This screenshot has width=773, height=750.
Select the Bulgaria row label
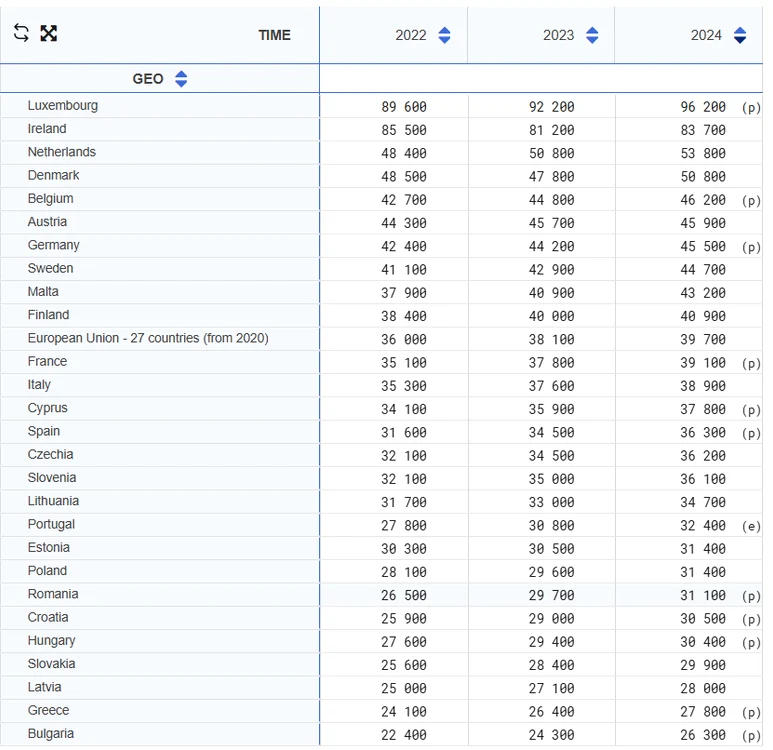tap(51, 734)
